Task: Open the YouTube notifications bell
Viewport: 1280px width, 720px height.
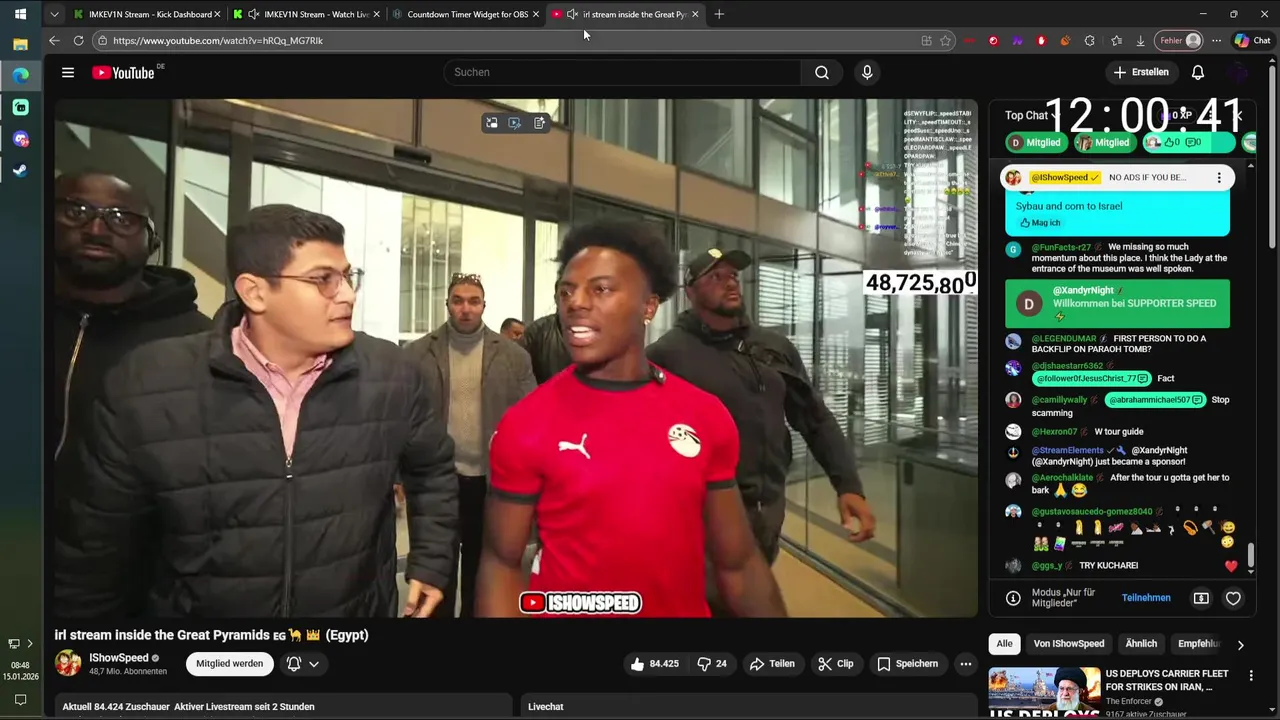Action: [x=1198, y=72]
